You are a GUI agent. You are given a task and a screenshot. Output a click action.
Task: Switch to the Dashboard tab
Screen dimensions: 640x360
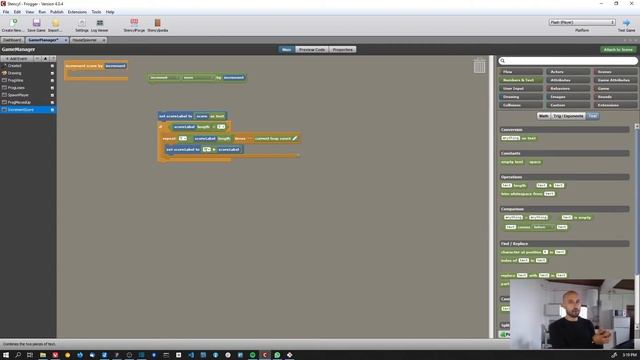(x=12, y=40)
